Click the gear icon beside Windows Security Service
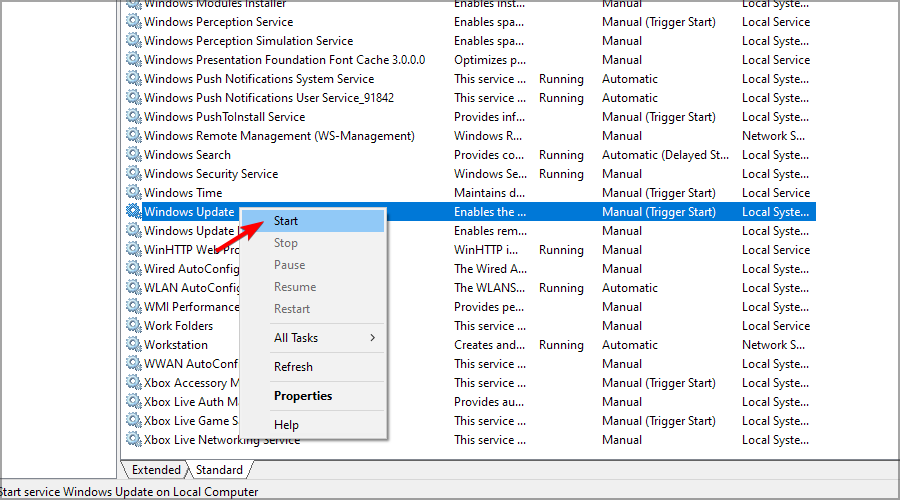Image resolution: width=900 pixels, height=500 pixels. coord(134,173)
